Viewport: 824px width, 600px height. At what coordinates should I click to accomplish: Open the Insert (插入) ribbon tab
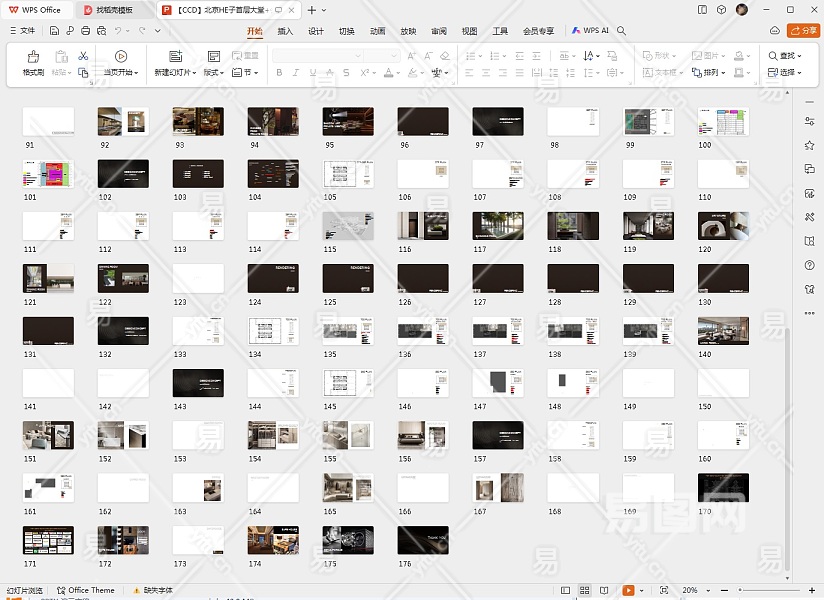285,31
